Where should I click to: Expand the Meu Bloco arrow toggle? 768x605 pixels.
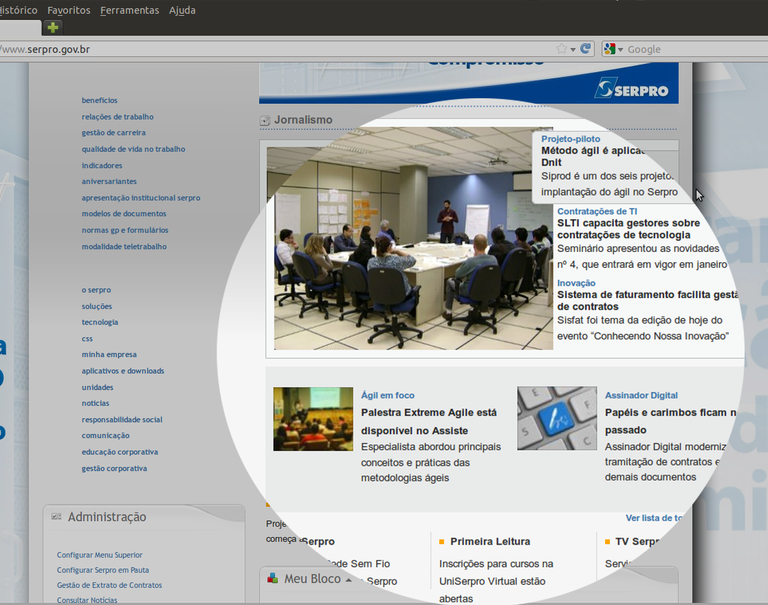(x=349, y=580)
